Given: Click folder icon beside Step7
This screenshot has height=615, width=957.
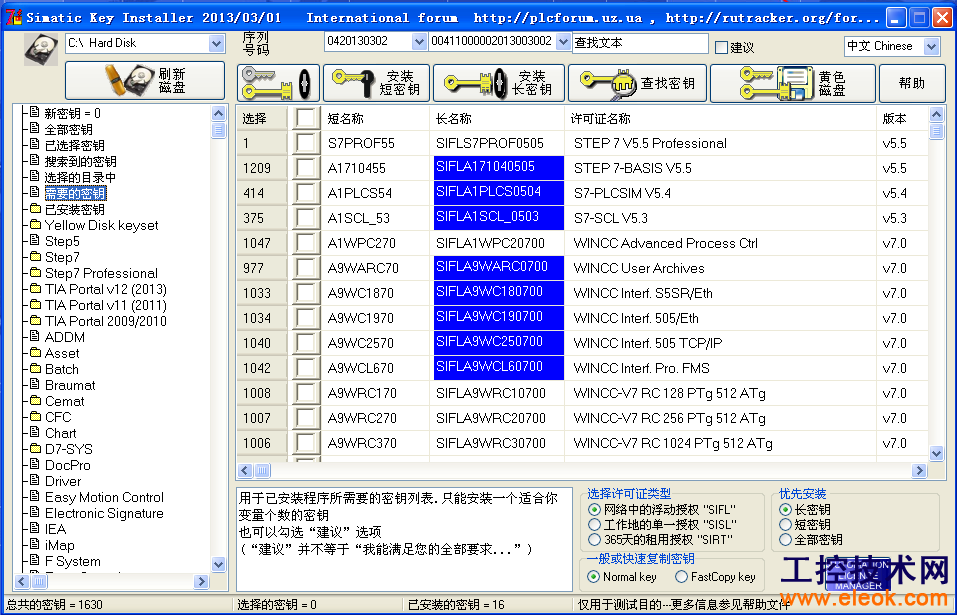Looking at the screenshot, I should [x=35, y=256].
